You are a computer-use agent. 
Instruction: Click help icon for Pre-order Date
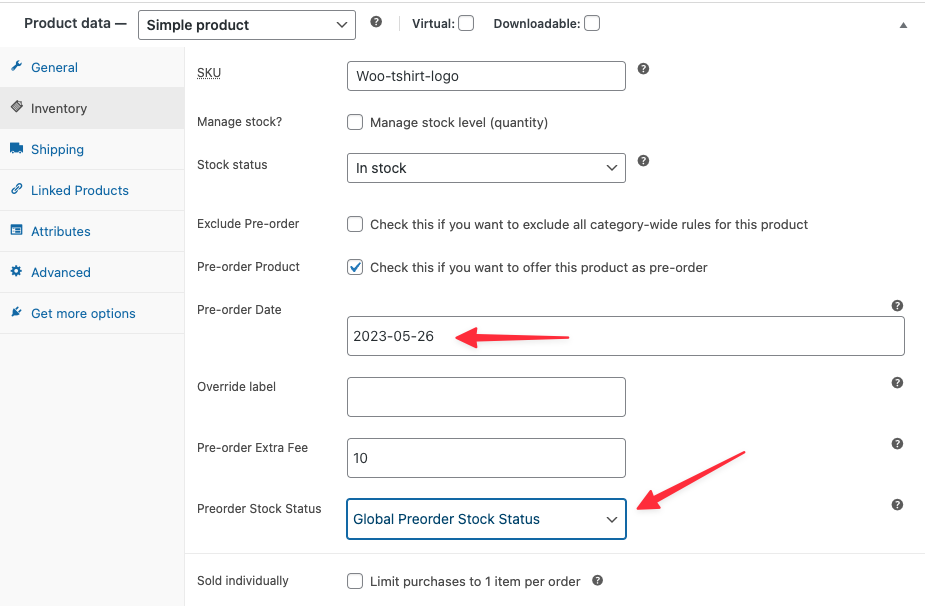(897, 306)
